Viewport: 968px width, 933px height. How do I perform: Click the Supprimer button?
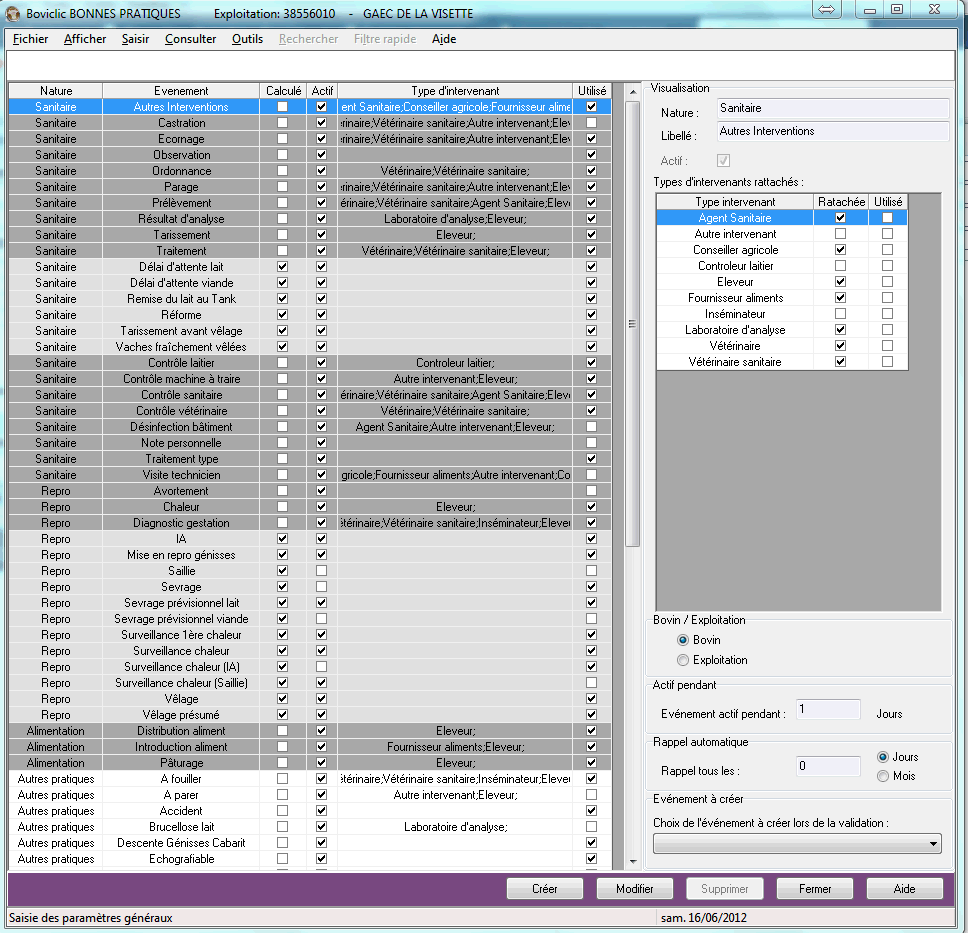pos(725,889)
